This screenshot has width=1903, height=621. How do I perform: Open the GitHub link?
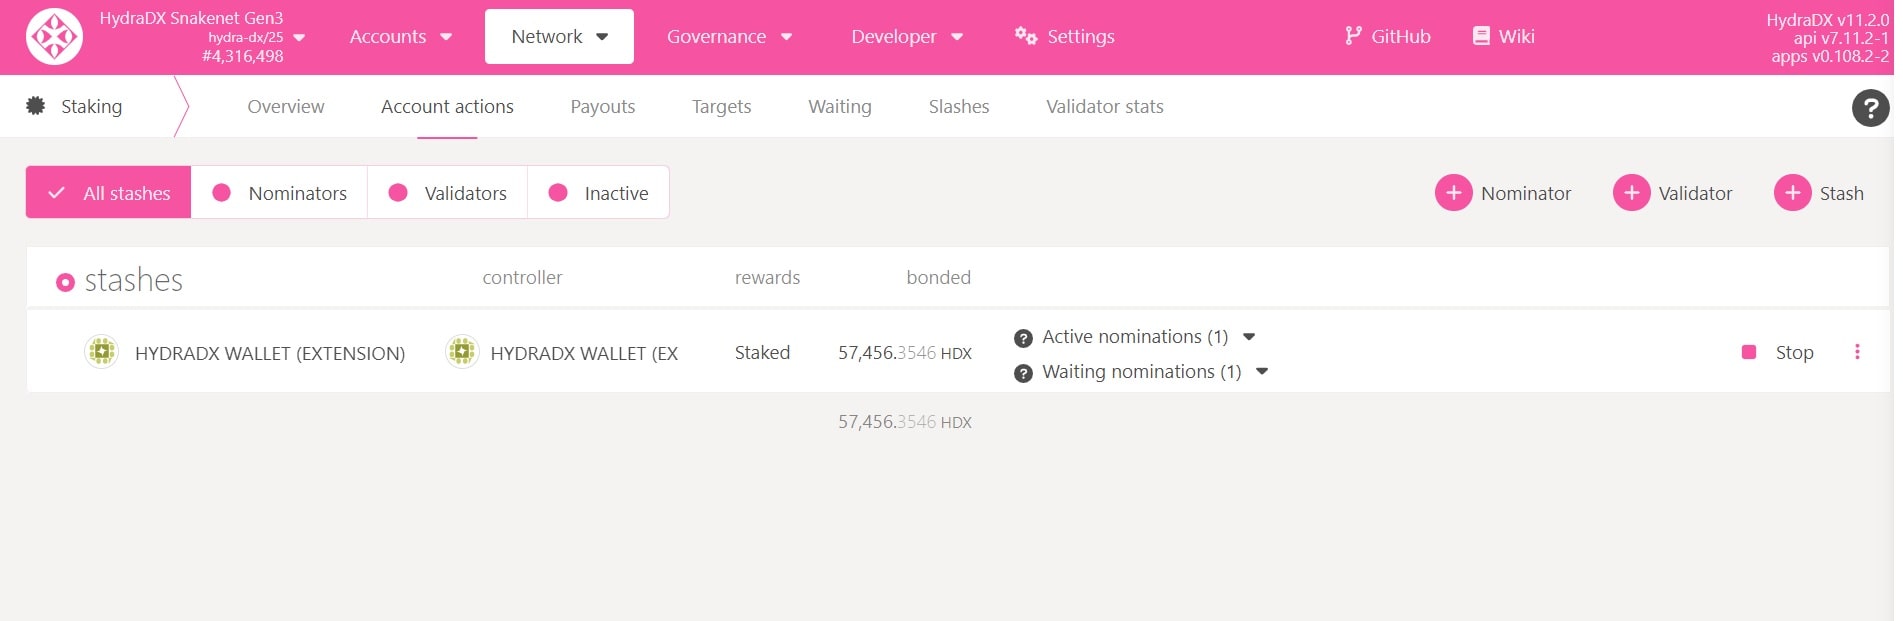pyautogui.click(x=1387, y=37)
